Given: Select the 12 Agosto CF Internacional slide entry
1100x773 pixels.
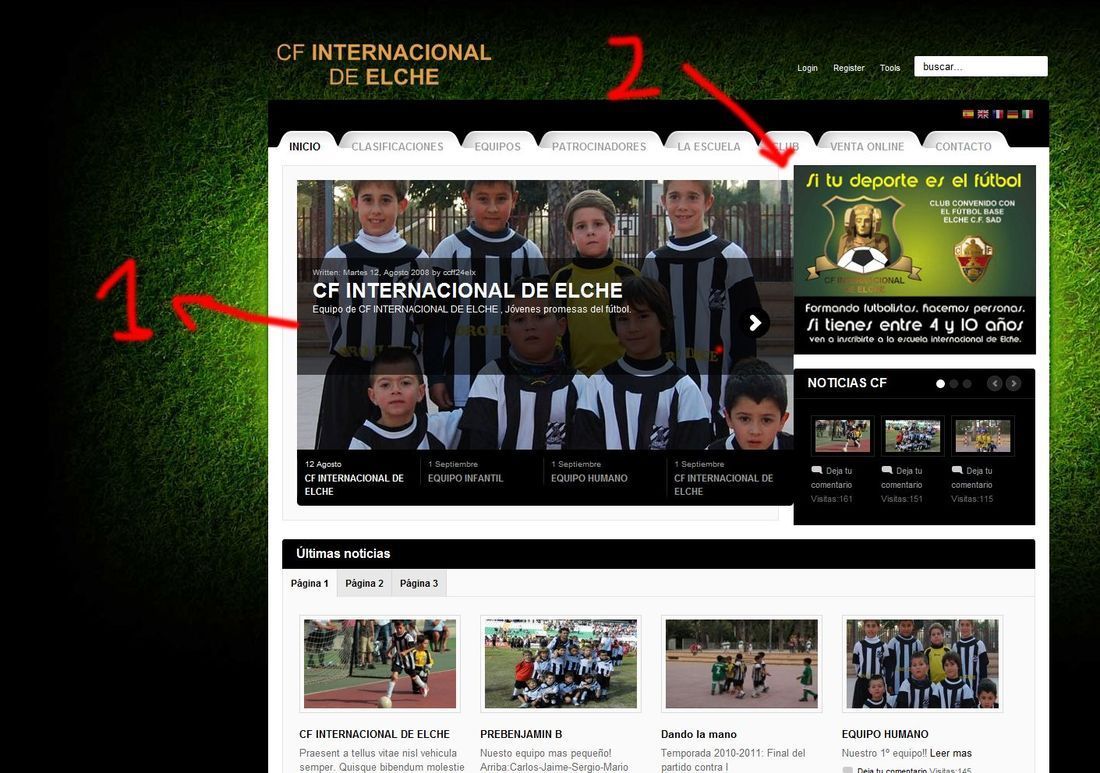Looking at the screenshot, I should point(358,478).
